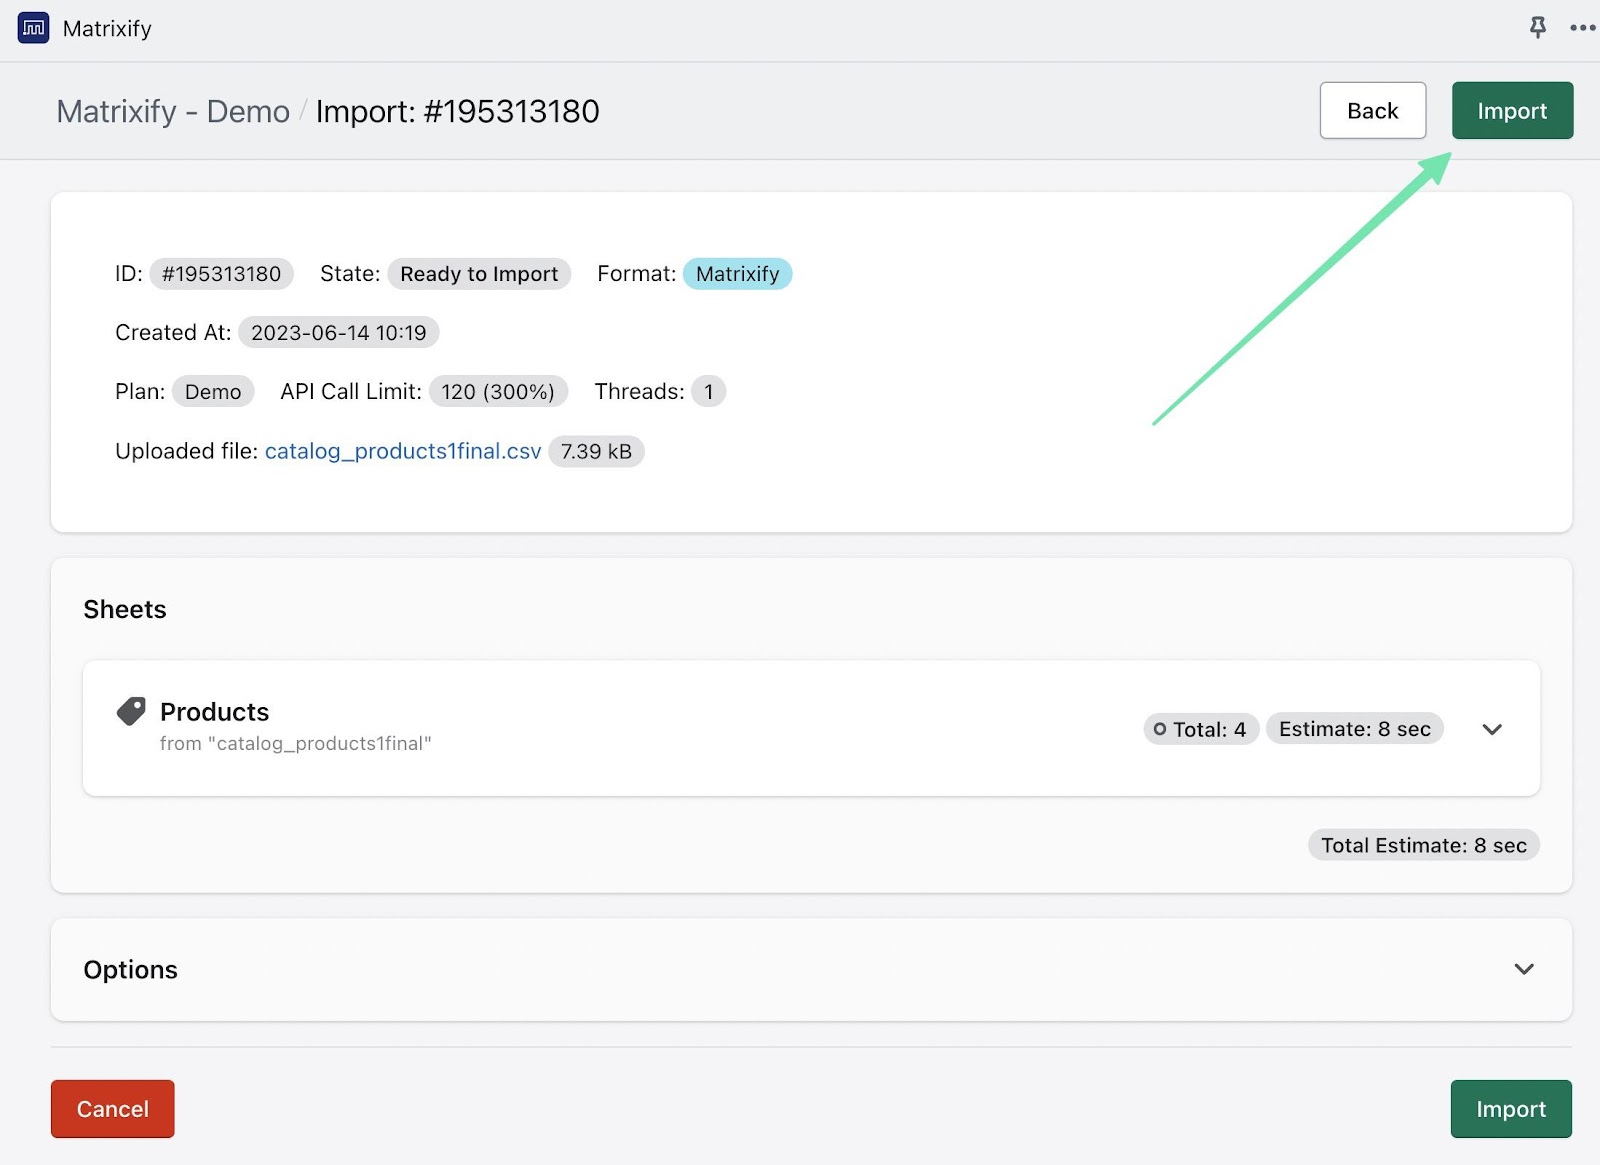
Task: Click the Back button
Action: [1372, 110]
